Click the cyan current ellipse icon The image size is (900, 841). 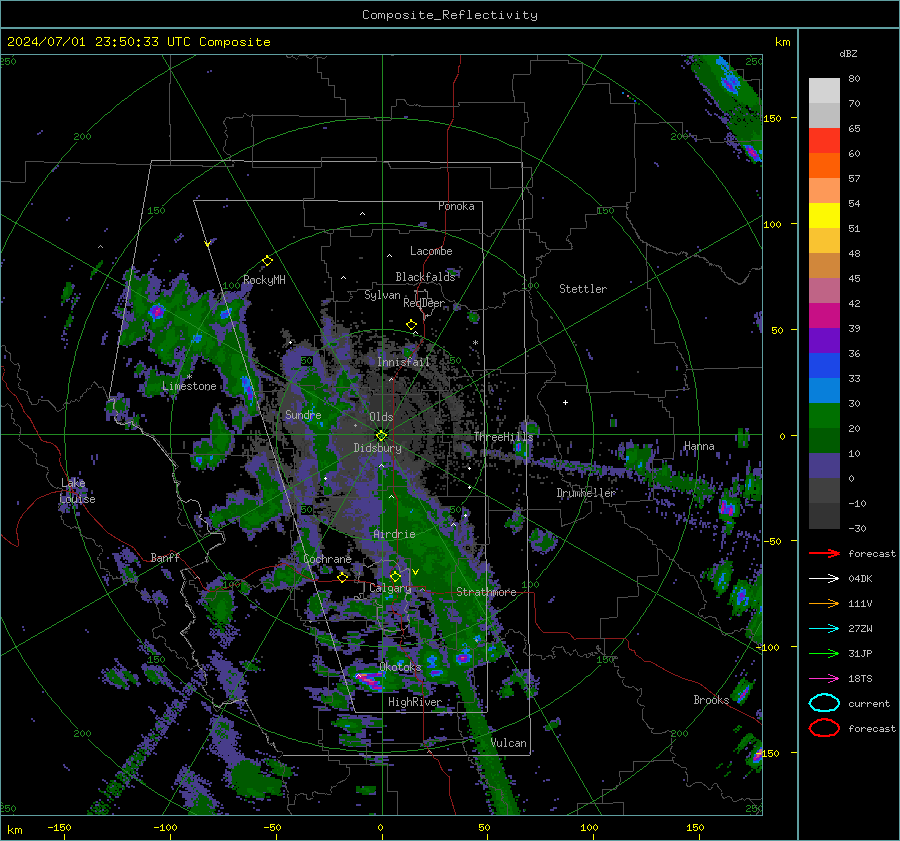coord(824,703)
